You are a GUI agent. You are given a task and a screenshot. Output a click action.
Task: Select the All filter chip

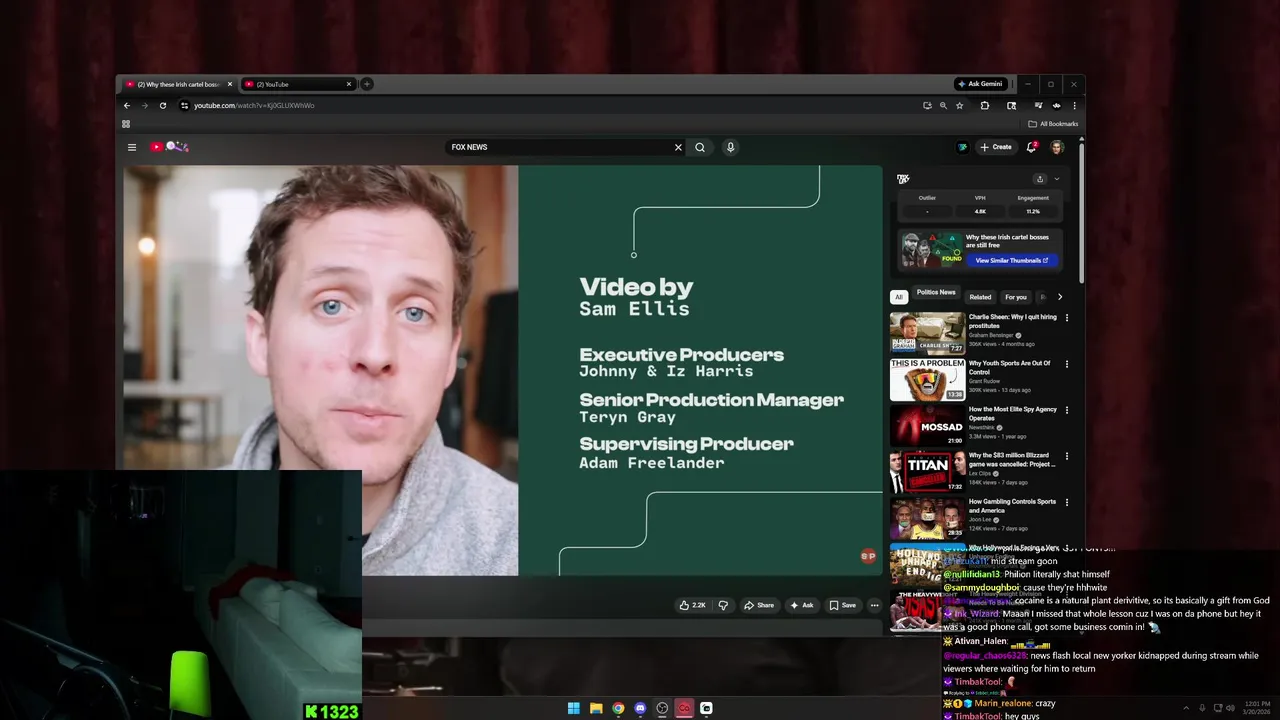(x=899, y=297)
